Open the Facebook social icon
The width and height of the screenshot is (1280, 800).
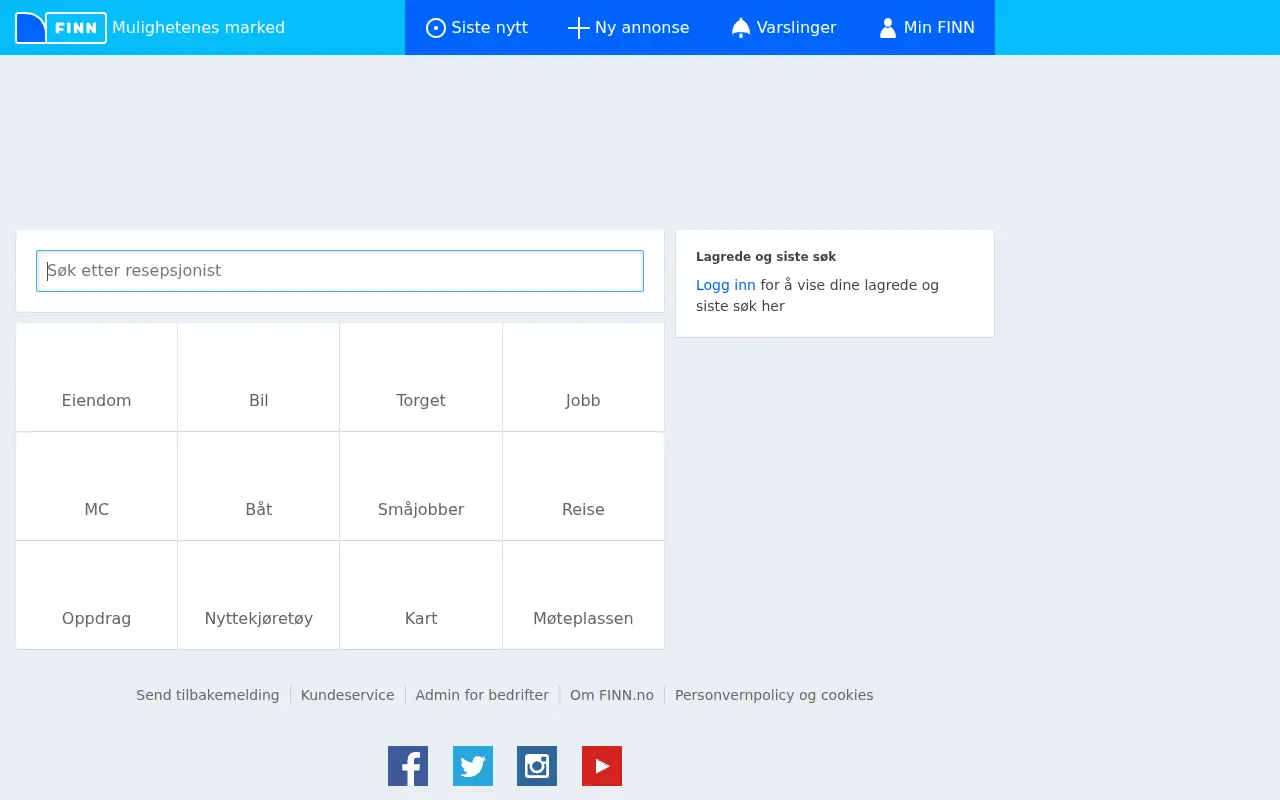pos(408,766)
